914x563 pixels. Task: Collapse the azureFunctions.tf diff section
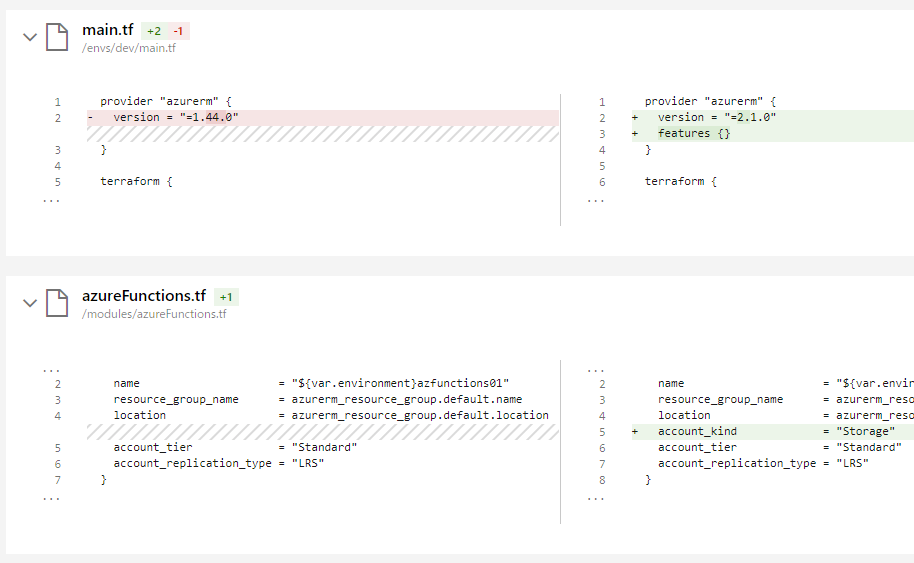coord(30,303)
